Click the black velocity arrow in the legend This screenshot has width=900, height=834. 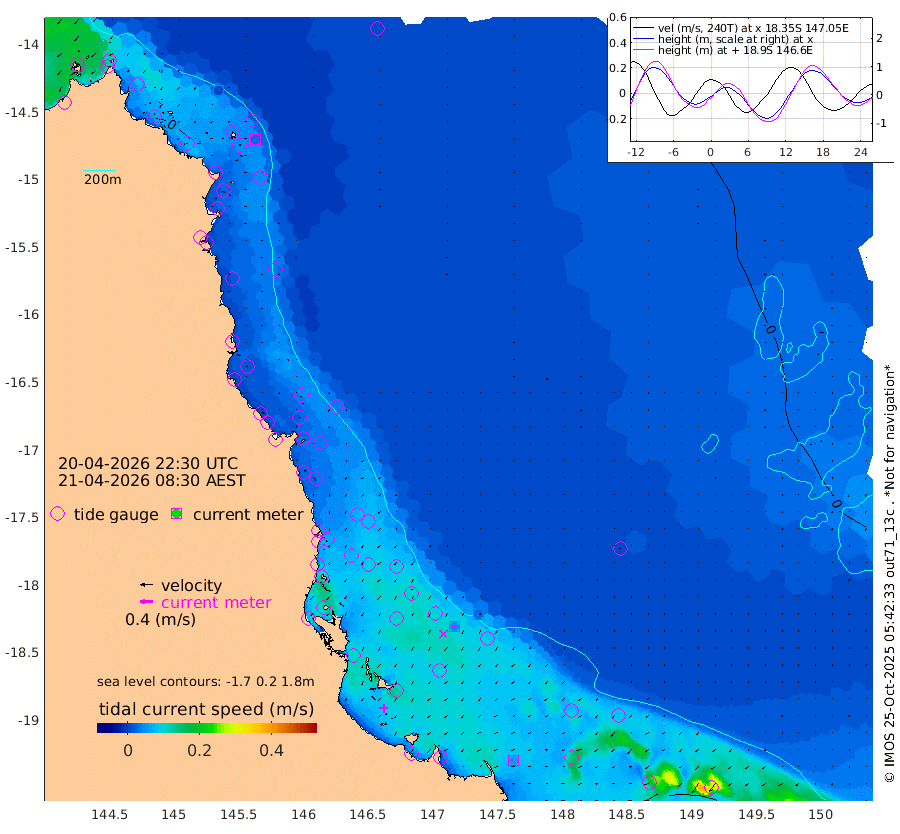[146, 585]
